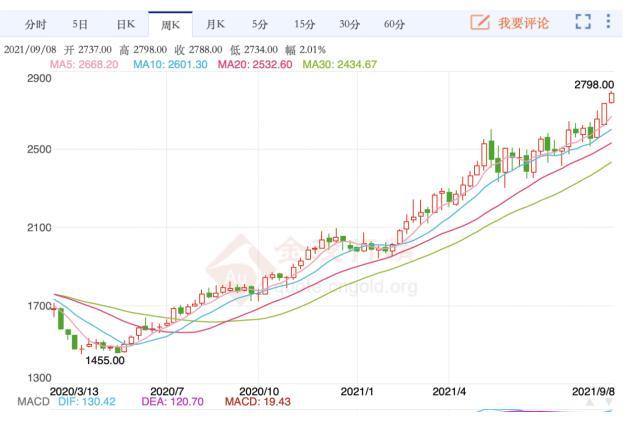
Task: Click the 2020/10 date axis label
Action: pyautogui.click(x=259, y=391)
